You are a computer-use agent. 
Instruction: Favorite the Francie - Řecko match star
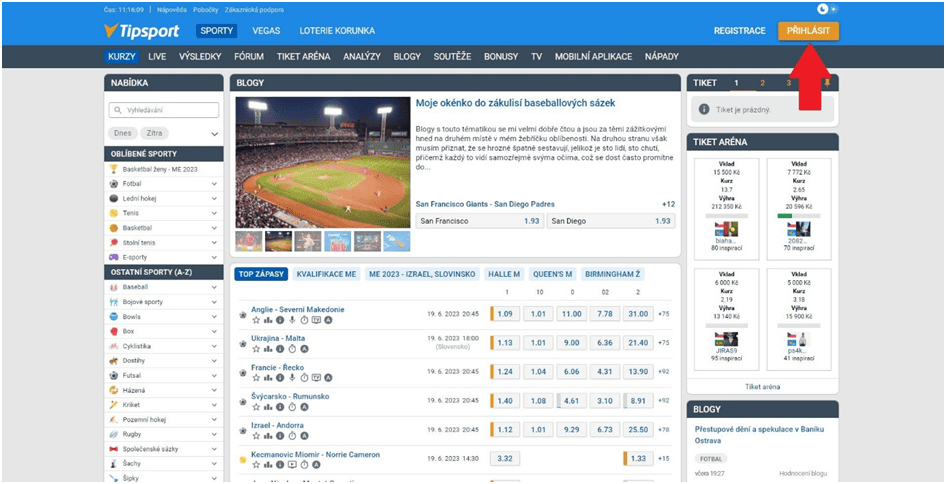[256, 378]
